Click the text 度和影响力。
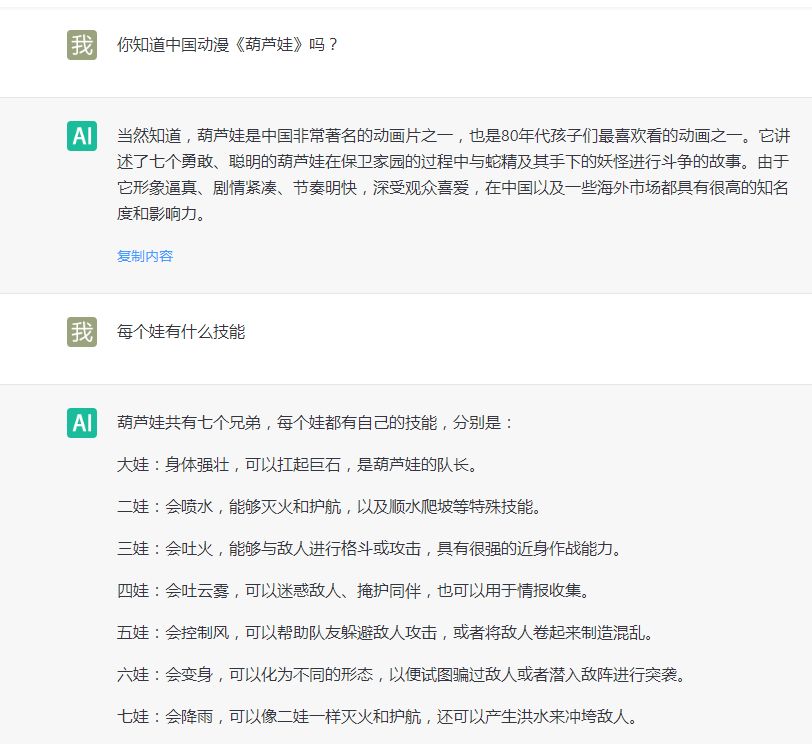Viewport: 812px width, 744px height. coord(162,213)
